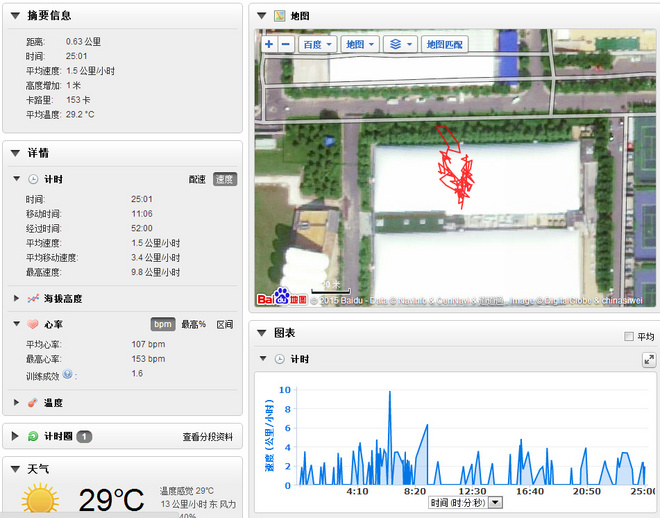Screen dimensions: 660x518
Task: Click the expand chart fullscreen icon
Action: [x=648, y=359]
